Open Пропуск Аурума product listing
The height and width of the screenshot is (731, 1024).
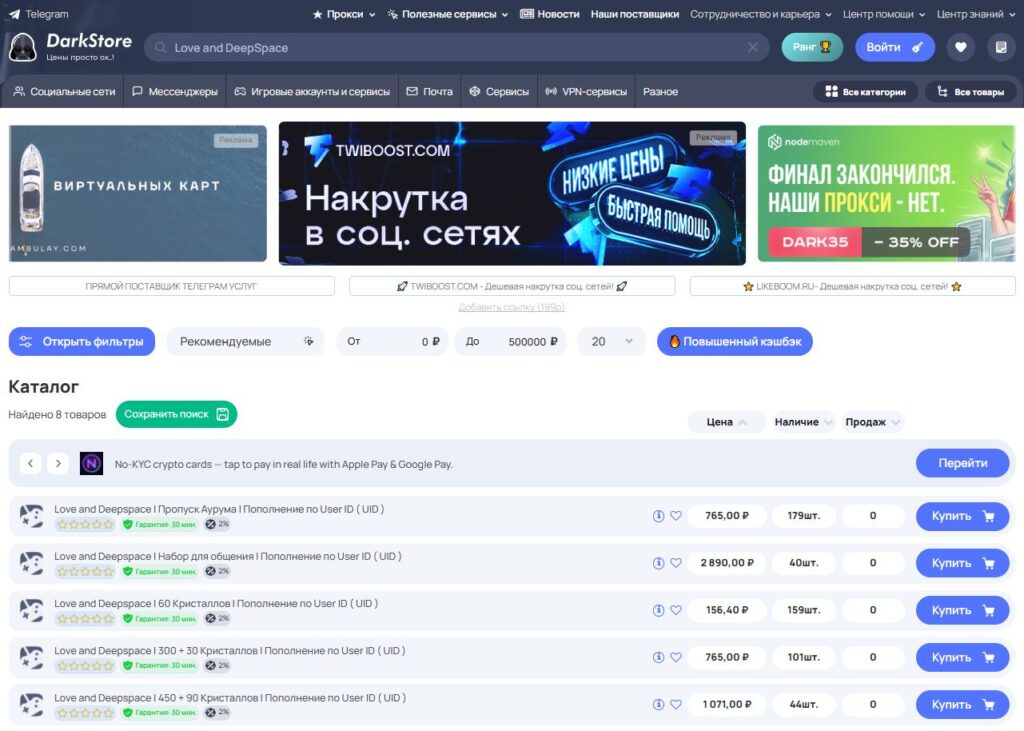pyautogui.click(x=219, y=509)
